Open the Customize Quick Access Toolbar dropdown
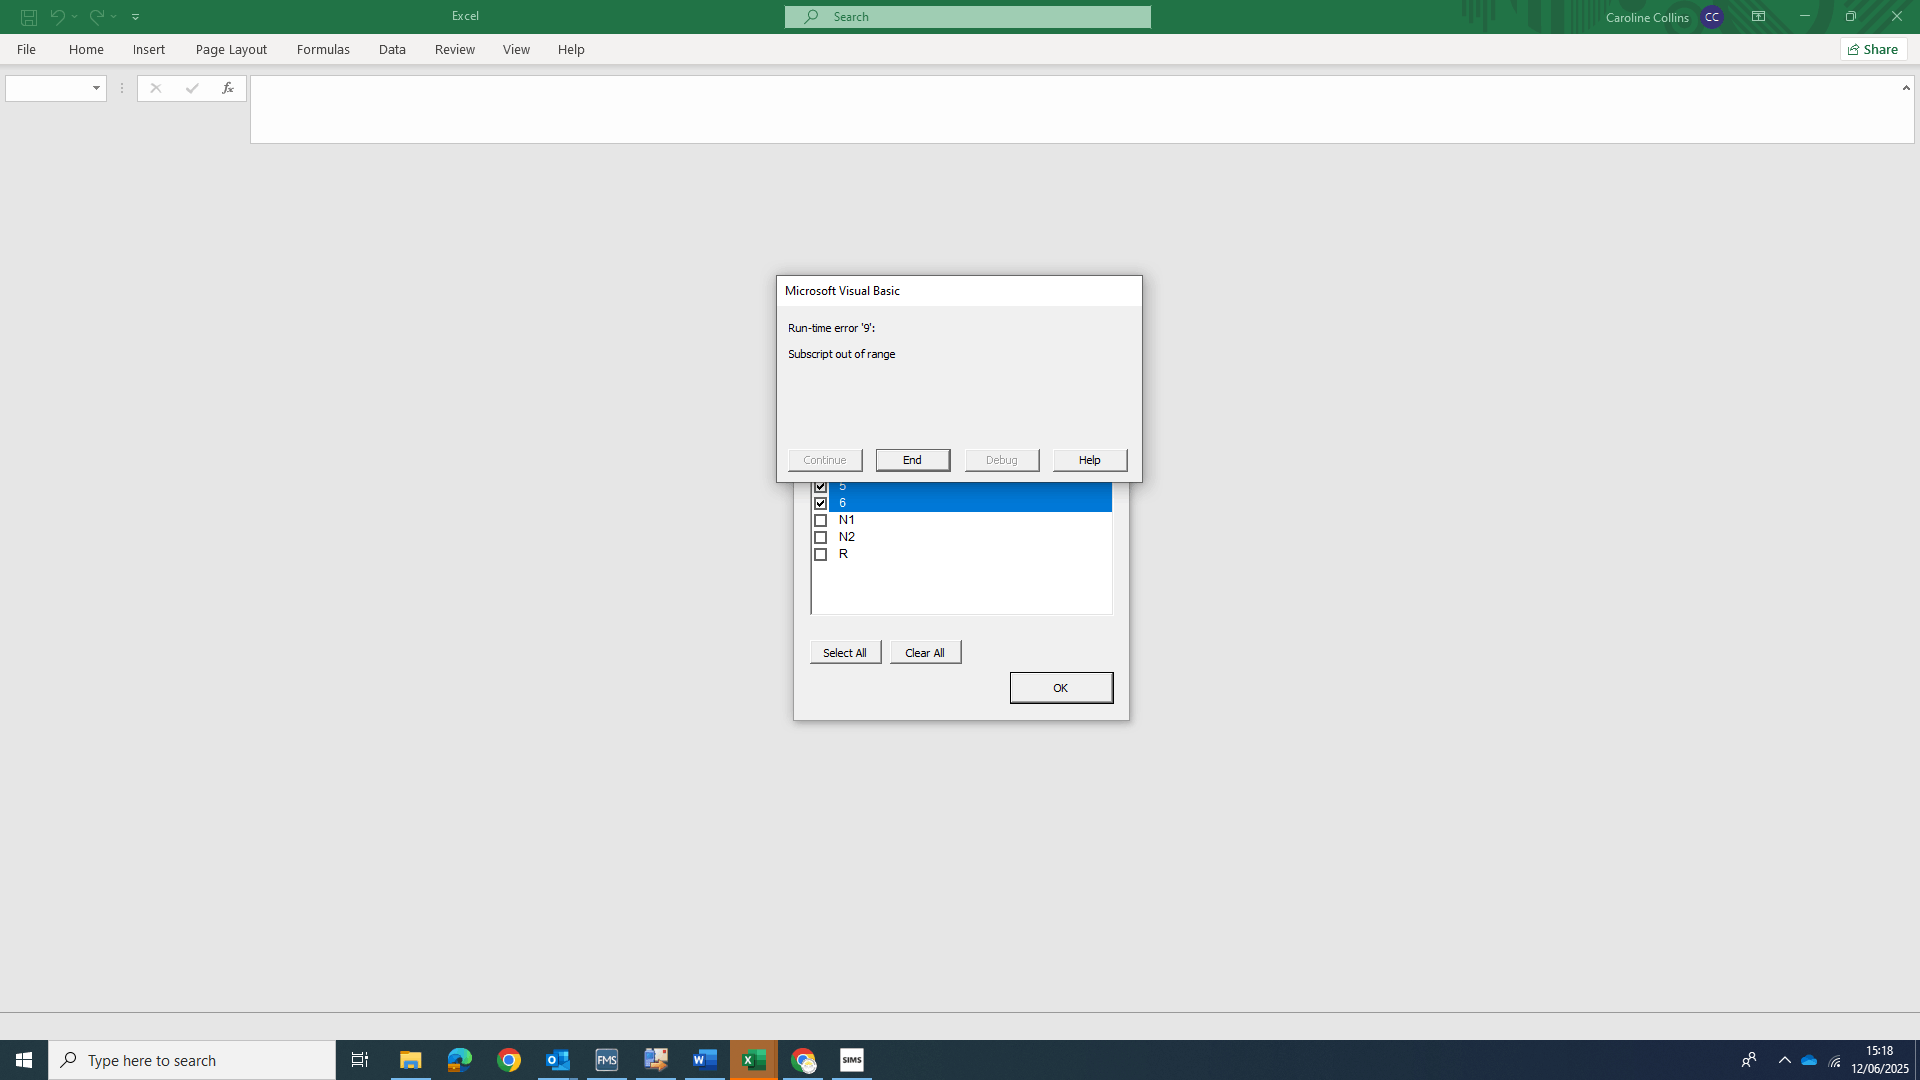Viewport: 1920px width, 1080px height. click(x=136, y=16)
